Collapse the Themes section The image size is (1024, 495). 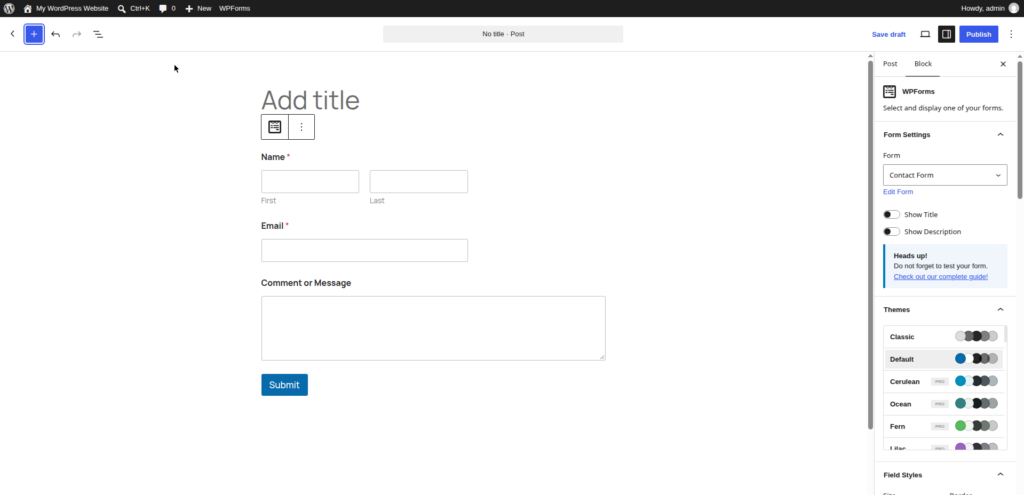pos(1000,310)
